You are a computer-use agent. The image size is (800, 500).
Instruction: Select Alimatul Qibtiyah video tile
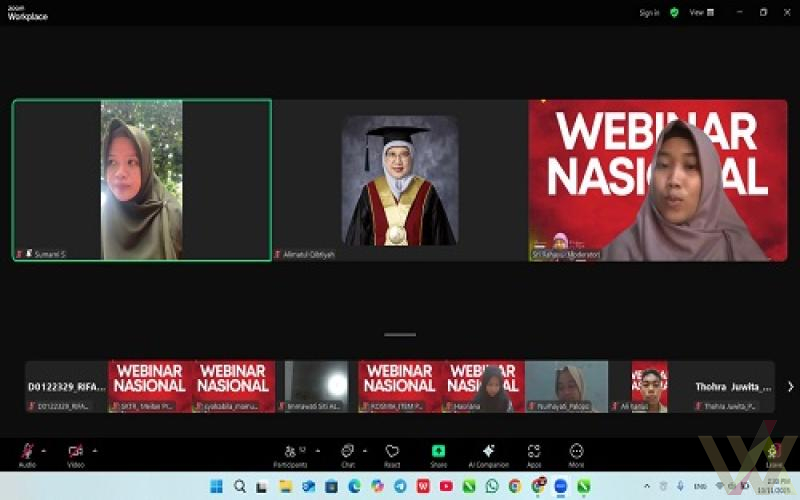click(x=400, y=180)
